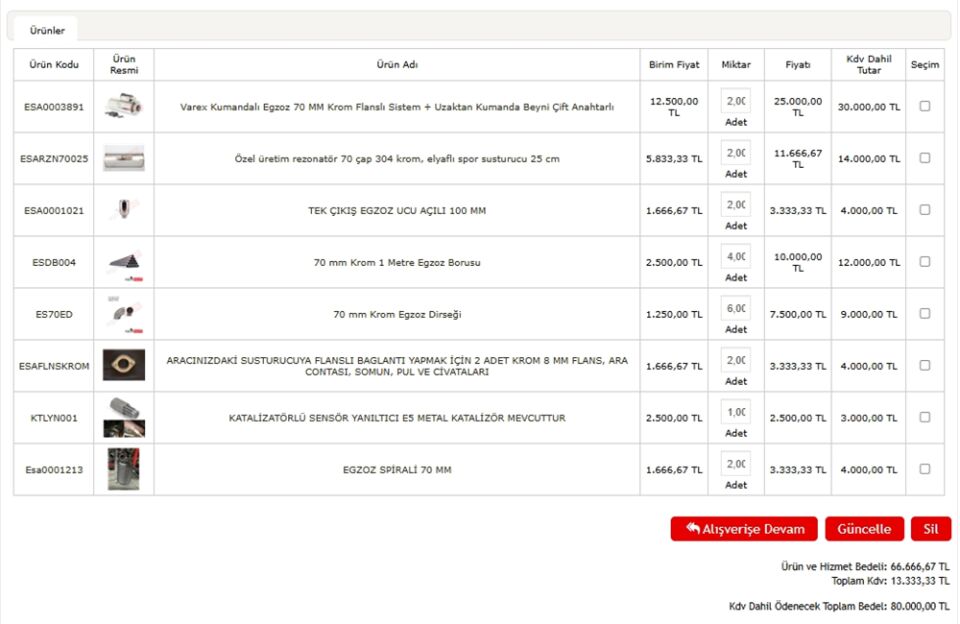Click 'KATALİZATÖRLÜ SENSÖR YANILTICI' product name

(397, 418)
